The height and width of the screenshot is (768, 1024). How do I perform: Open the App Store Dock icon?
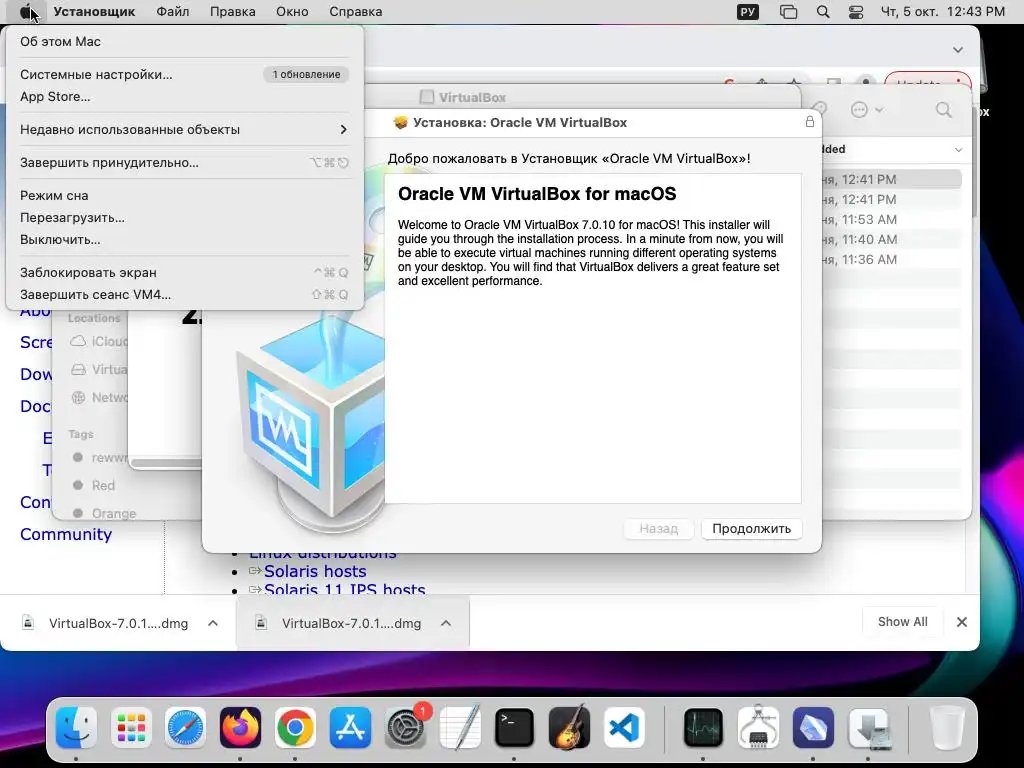click(x=350, y=728)
